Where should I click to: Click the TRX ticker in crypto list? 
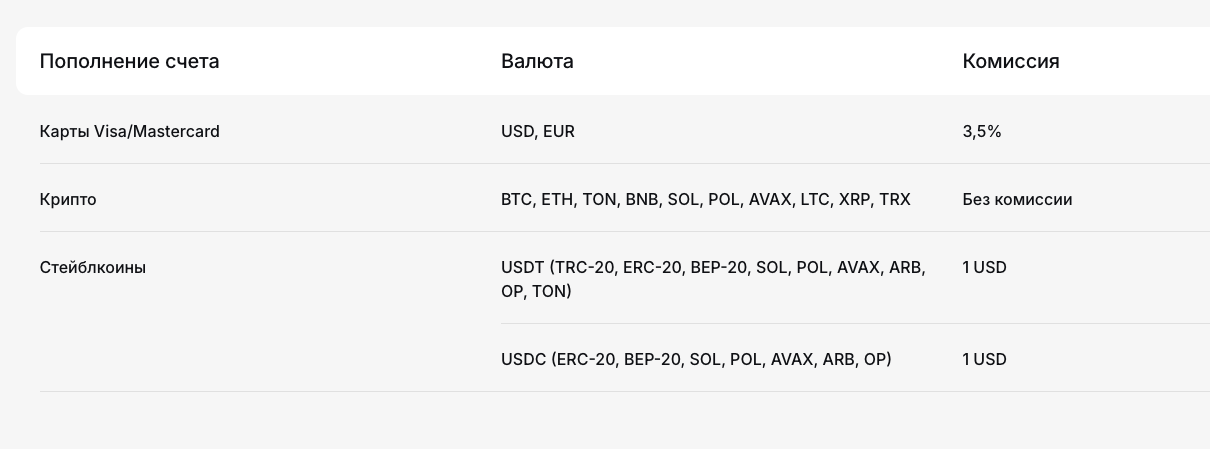click(895, 199)
